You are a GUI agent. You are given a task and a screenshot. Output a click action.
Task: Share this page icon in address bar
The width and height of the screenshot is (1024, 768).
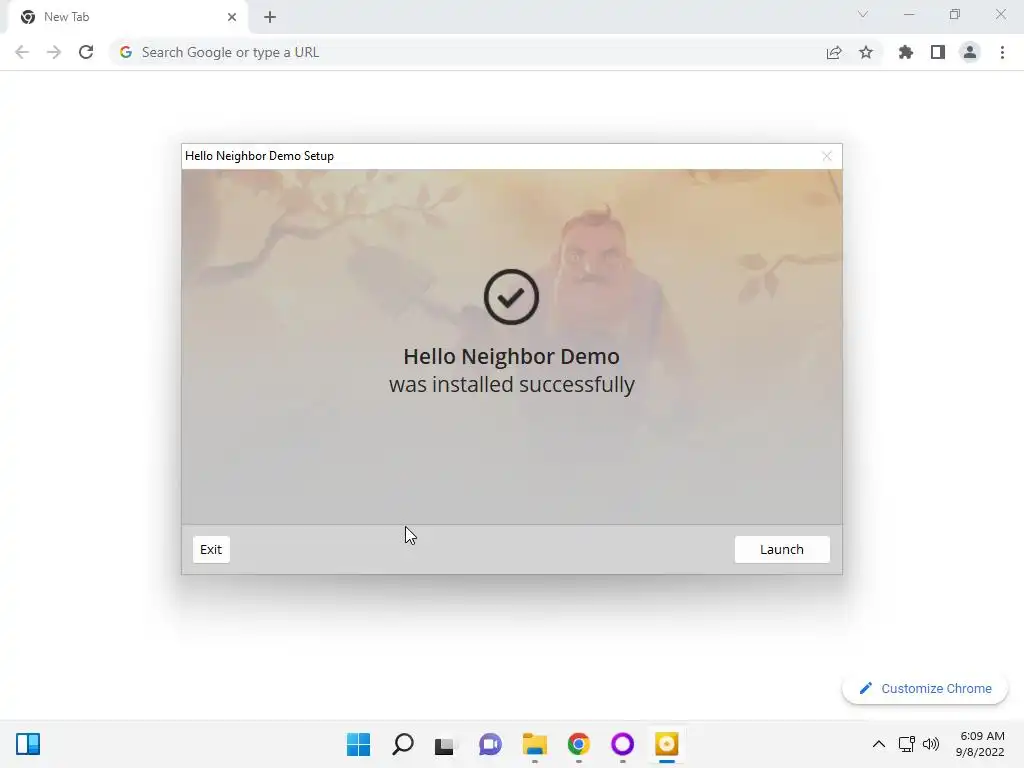coord(834,52)
